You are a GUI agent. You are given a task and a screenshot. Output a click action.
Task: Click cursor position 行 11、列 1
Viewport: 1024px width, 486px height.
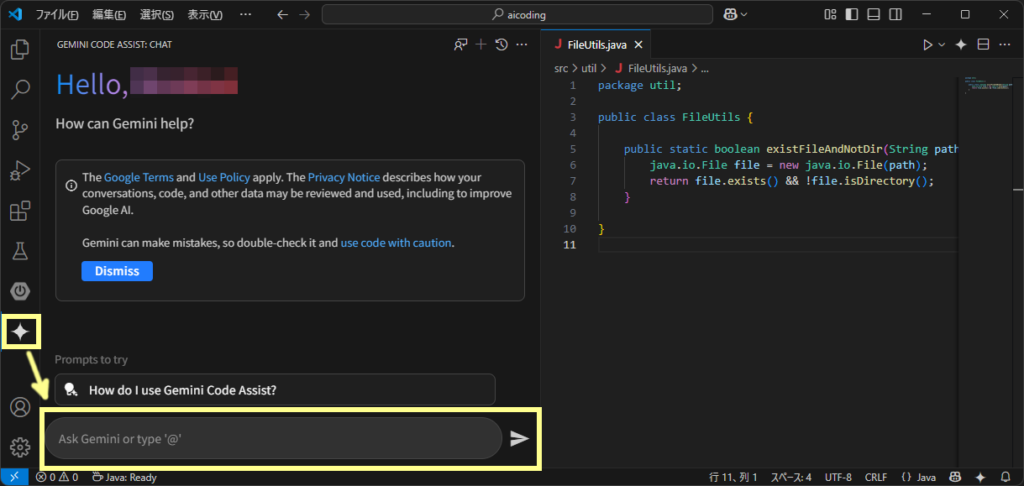click(733, 478)
